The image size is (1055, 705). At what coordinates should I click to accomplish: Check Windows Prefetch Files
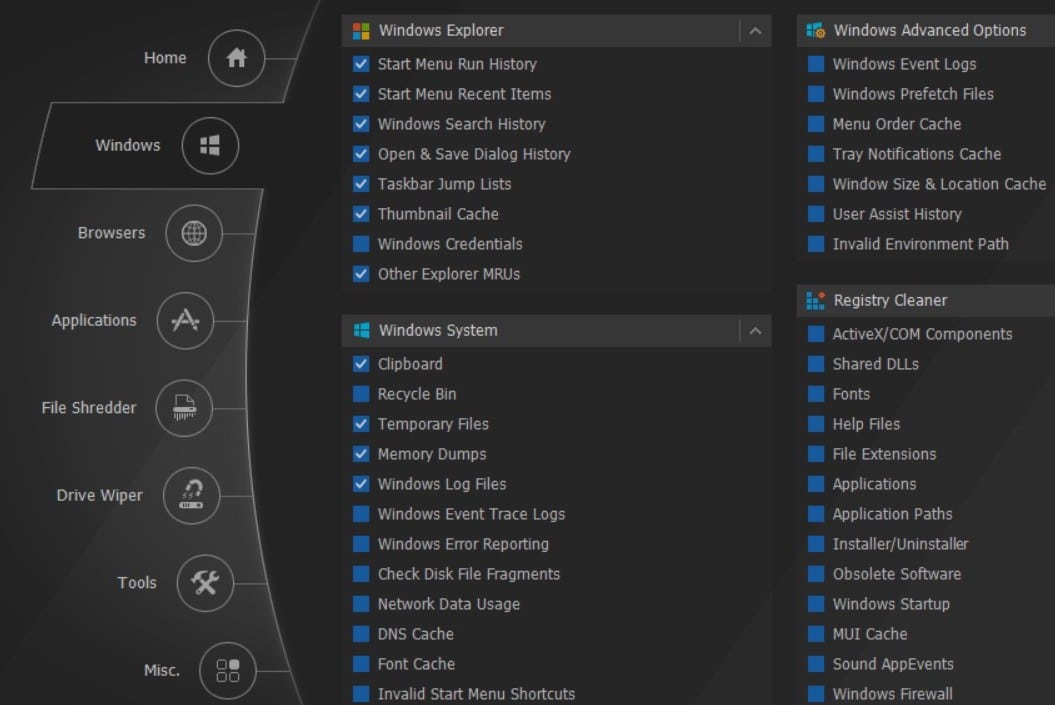[816, 94]
